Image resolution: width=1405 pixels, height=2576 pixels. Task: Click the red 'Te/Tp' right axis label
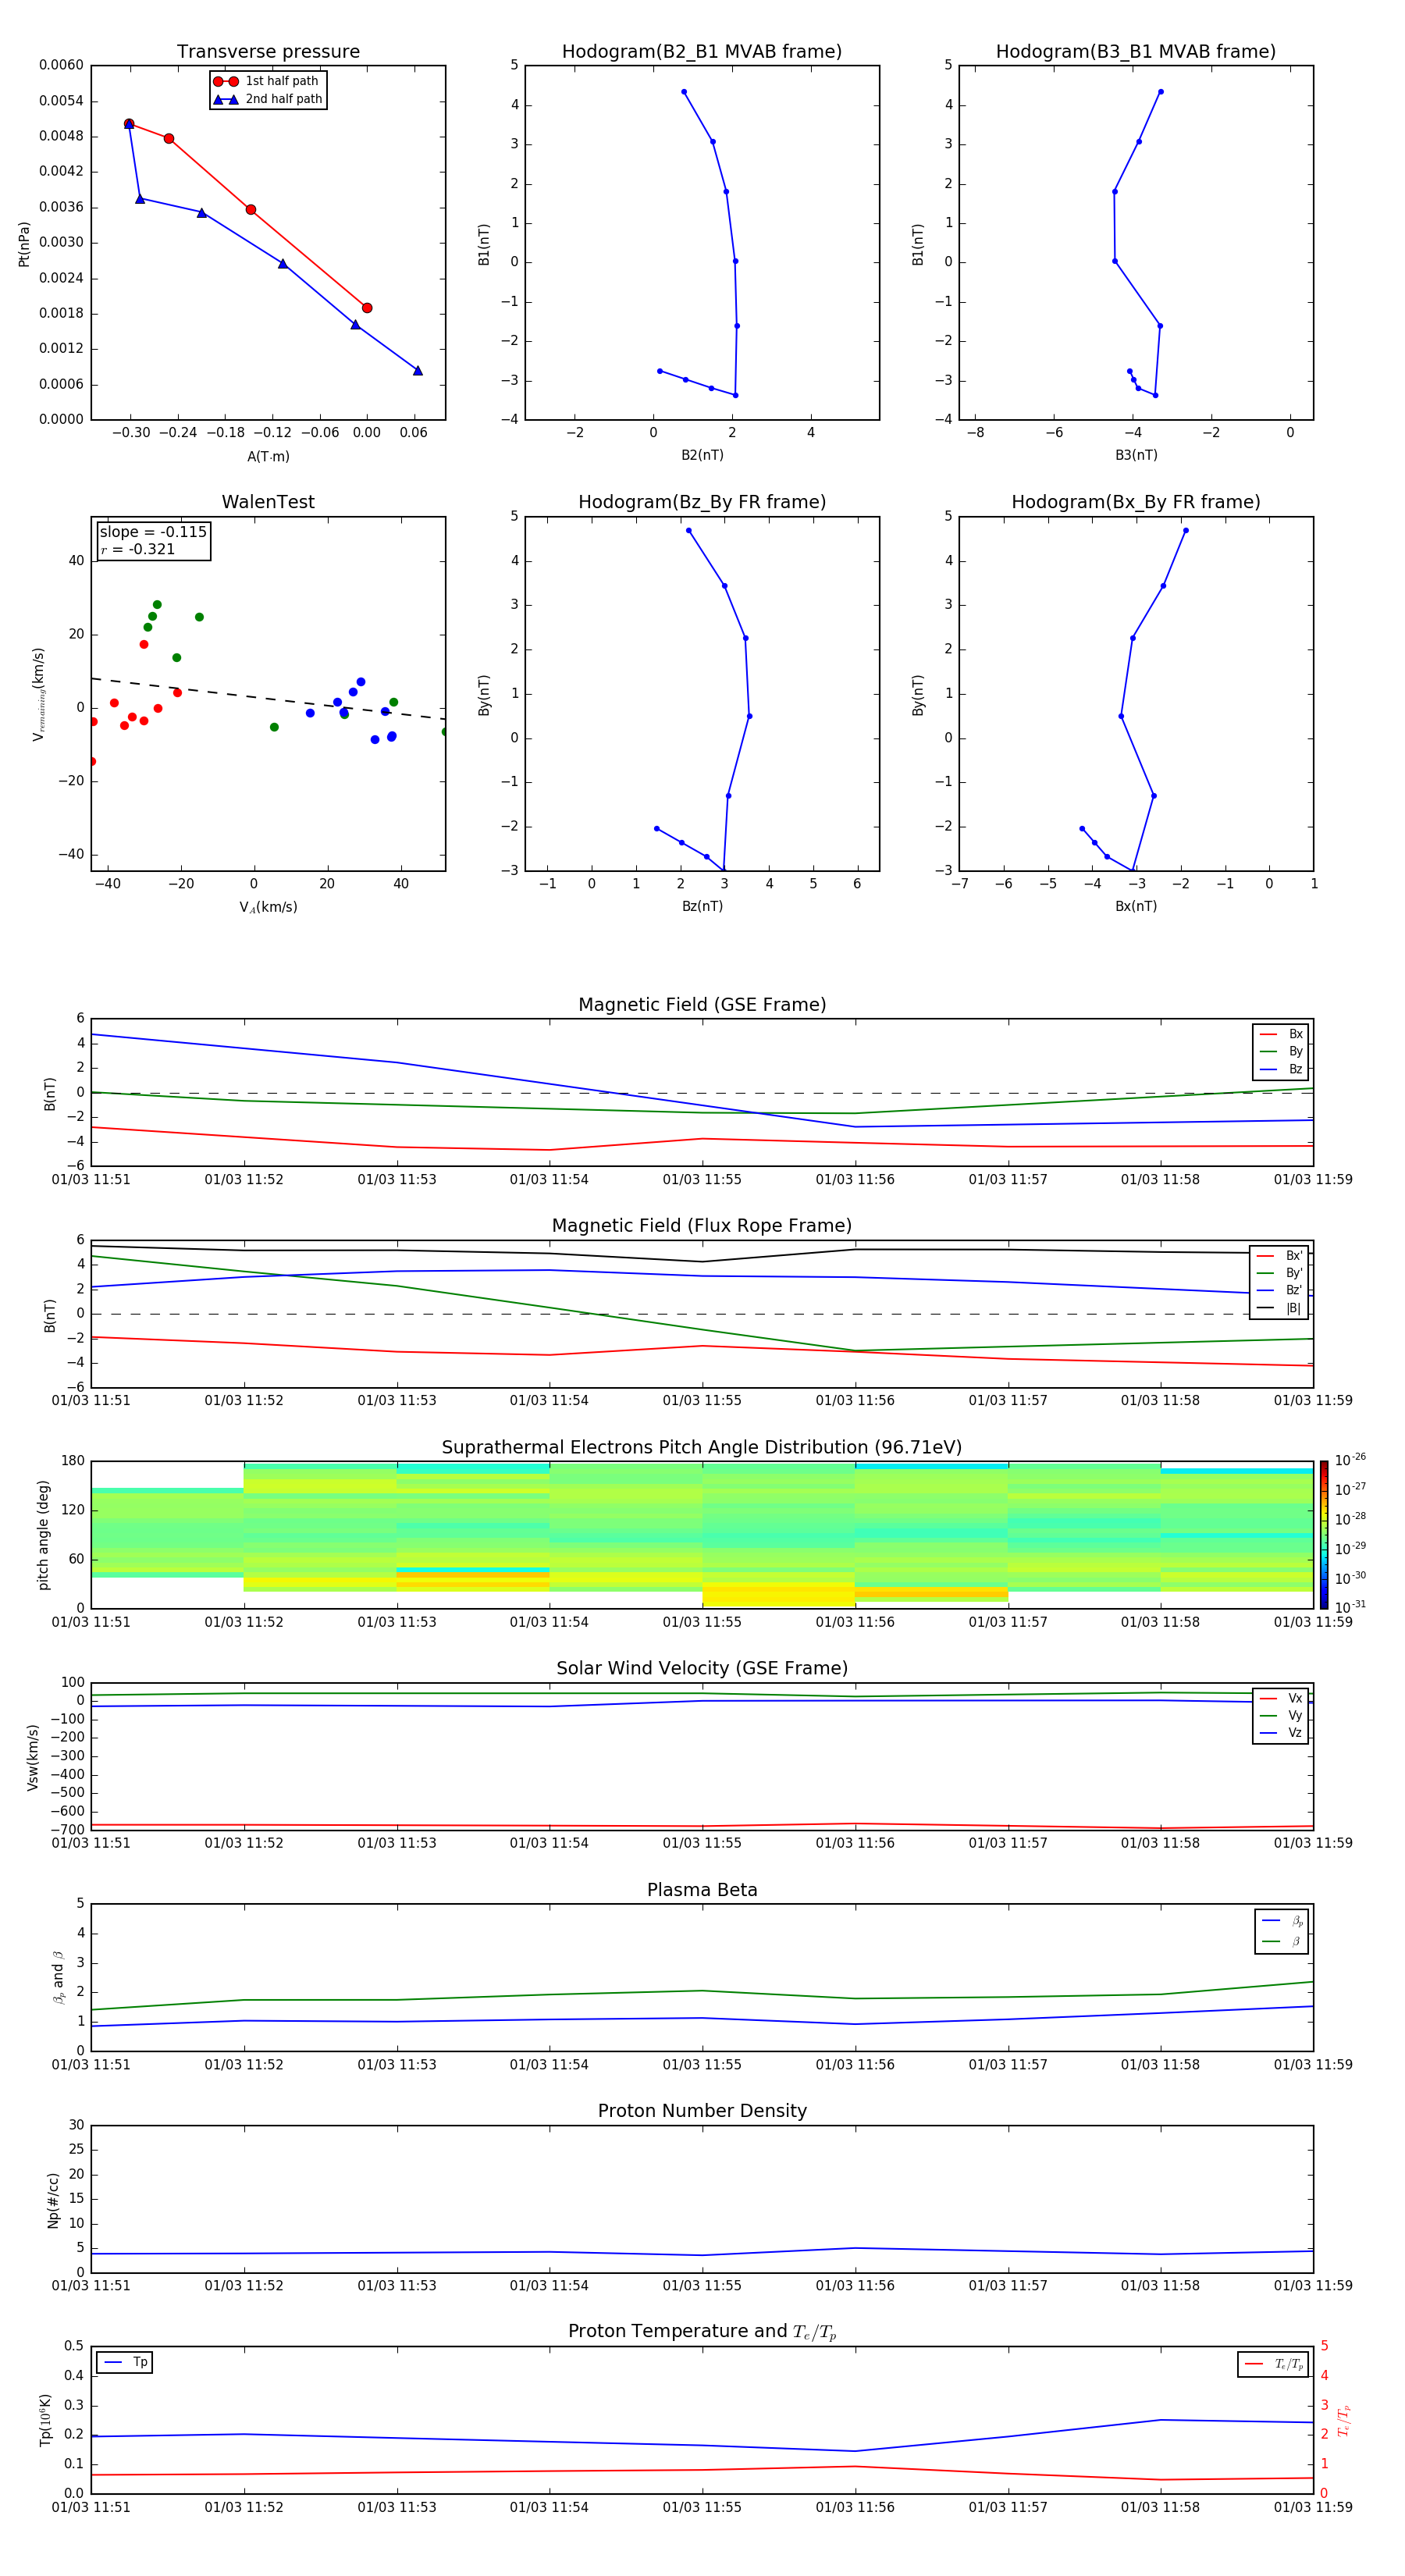1344,2420
